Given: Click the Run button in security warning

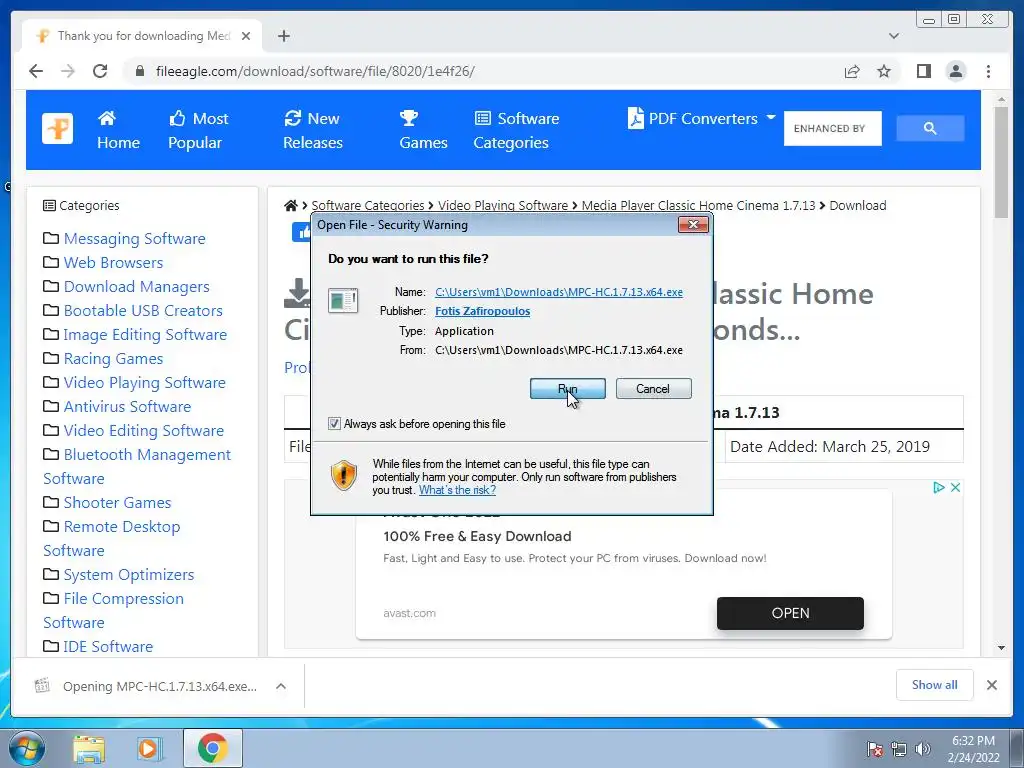Looking at the screenshot, I should (x=568, y=389).
